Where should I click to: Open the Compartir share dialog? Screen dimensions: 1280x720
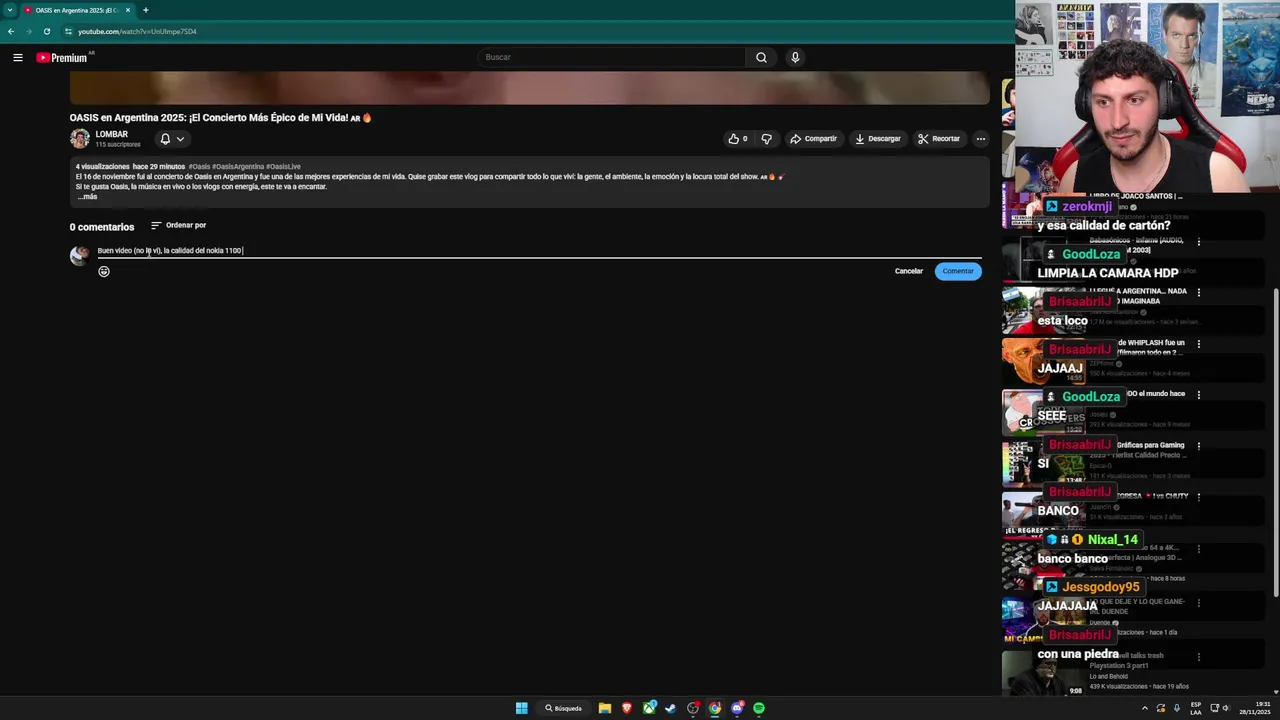813,139
